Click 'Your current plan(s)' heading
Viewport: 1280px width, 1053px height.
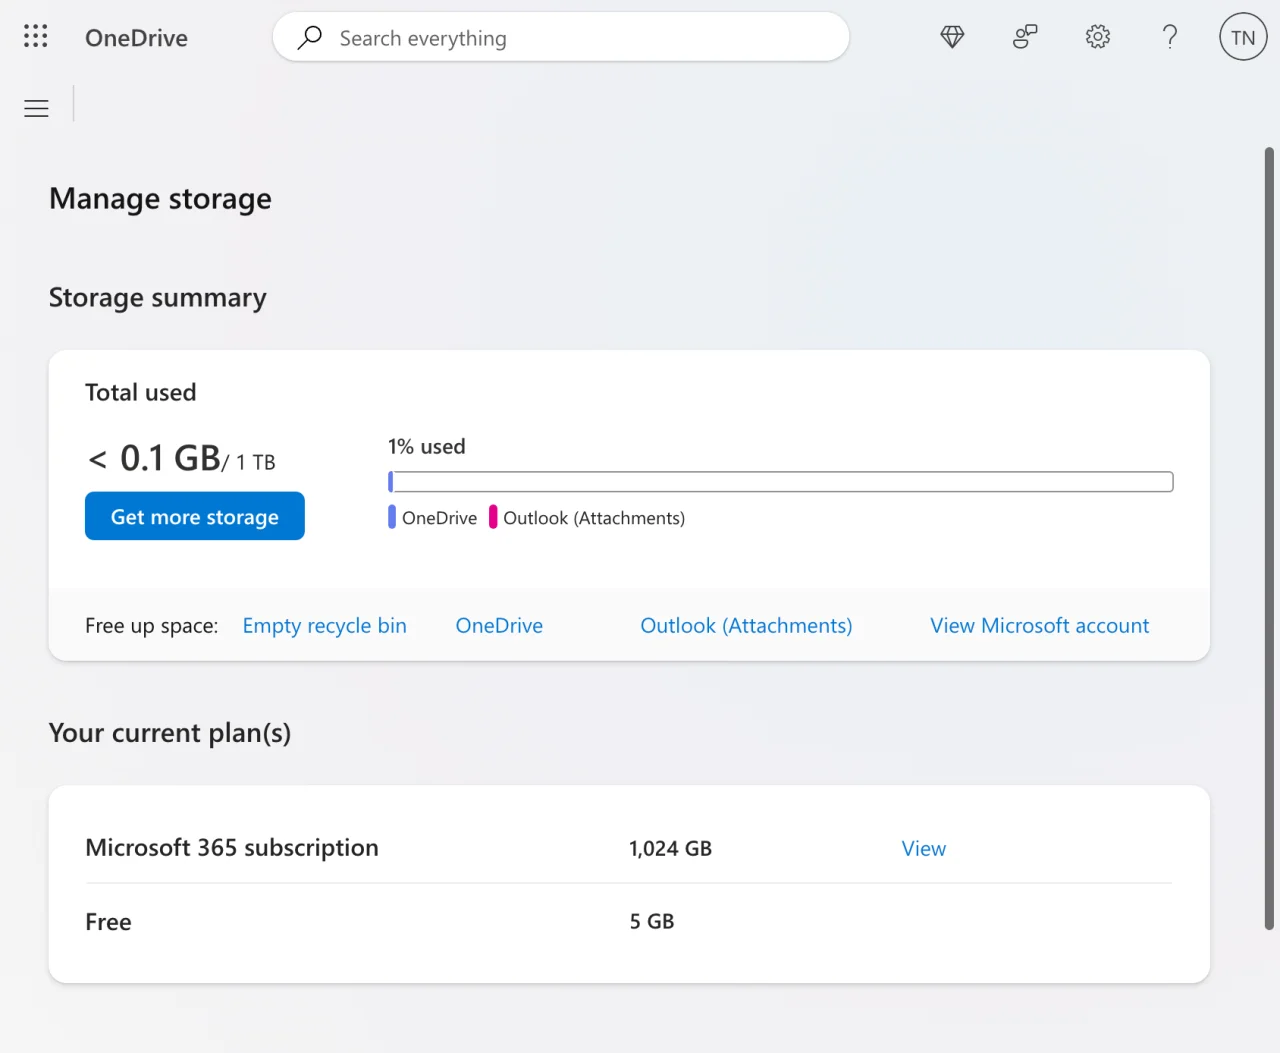point(170,733)
